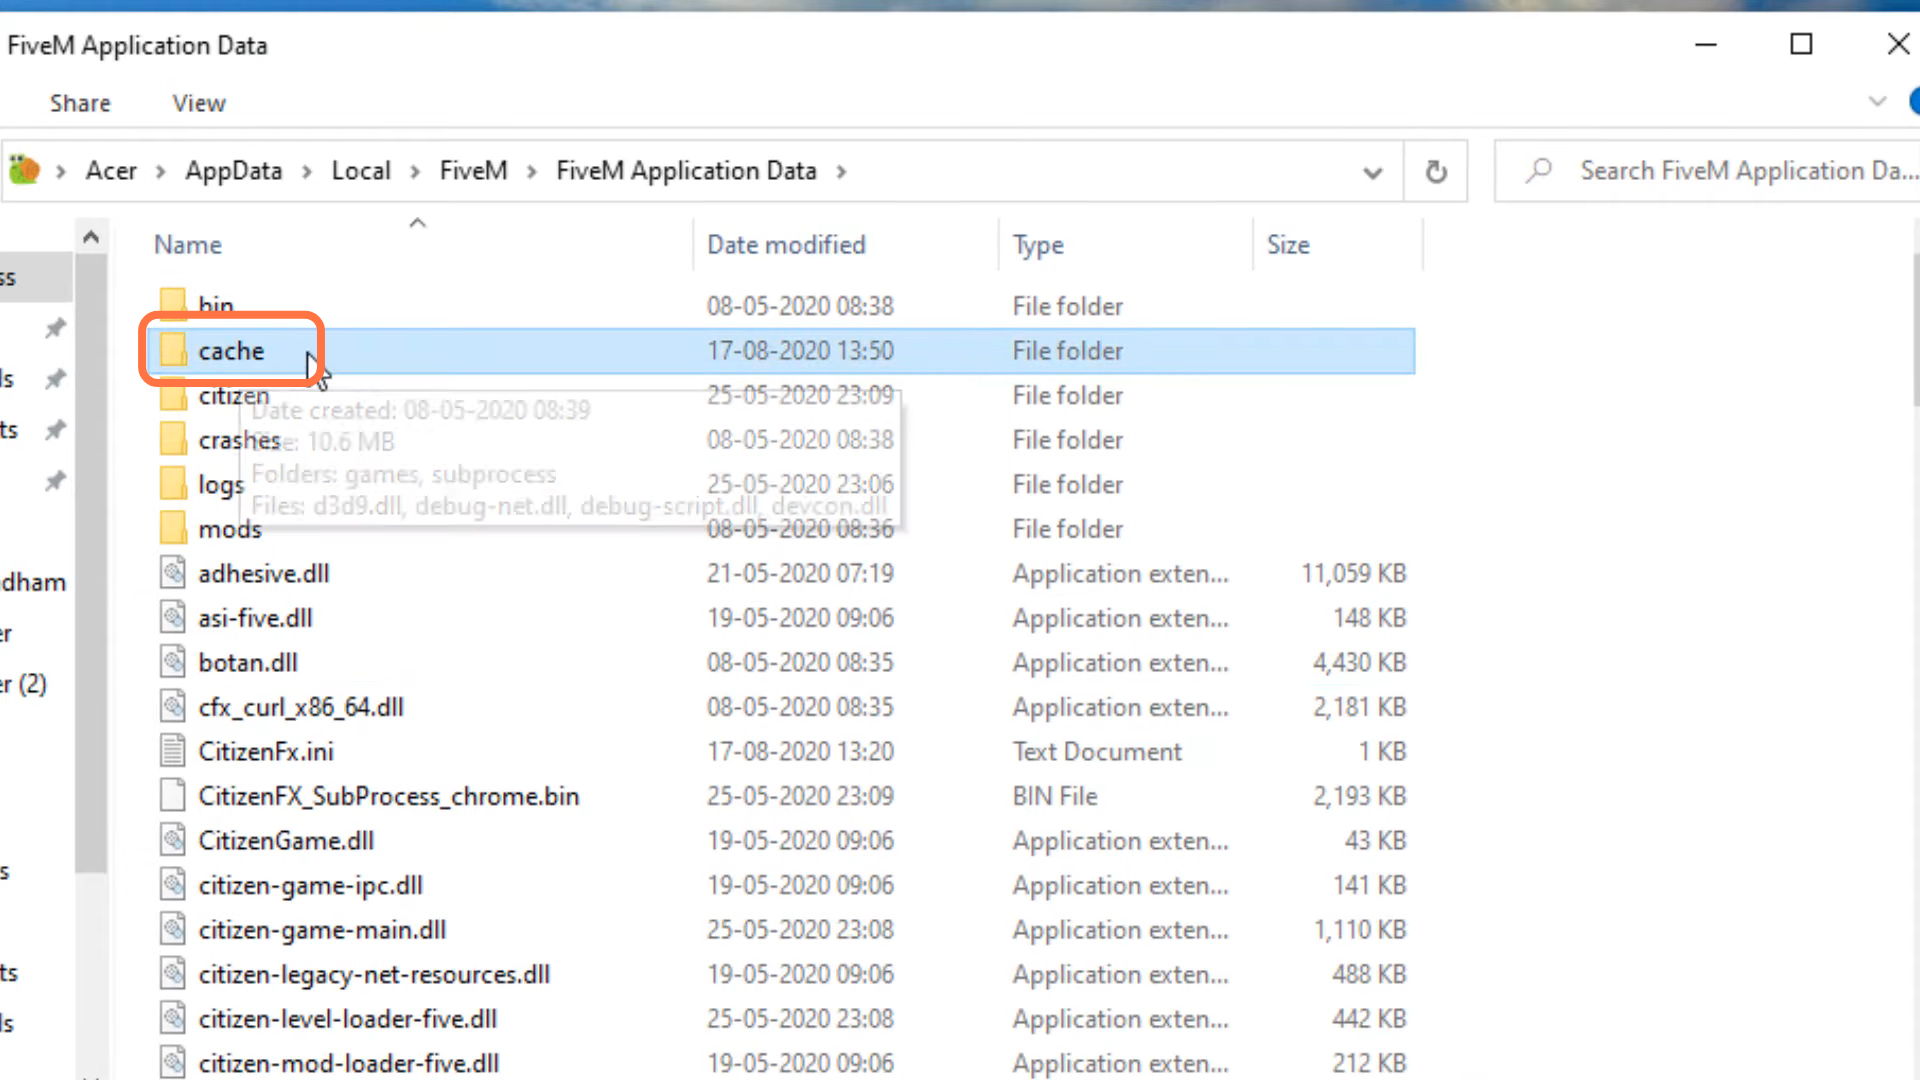
Task: Select the citizen-legacy-net-resources.dll file name
Action: [x=374, y=974]
